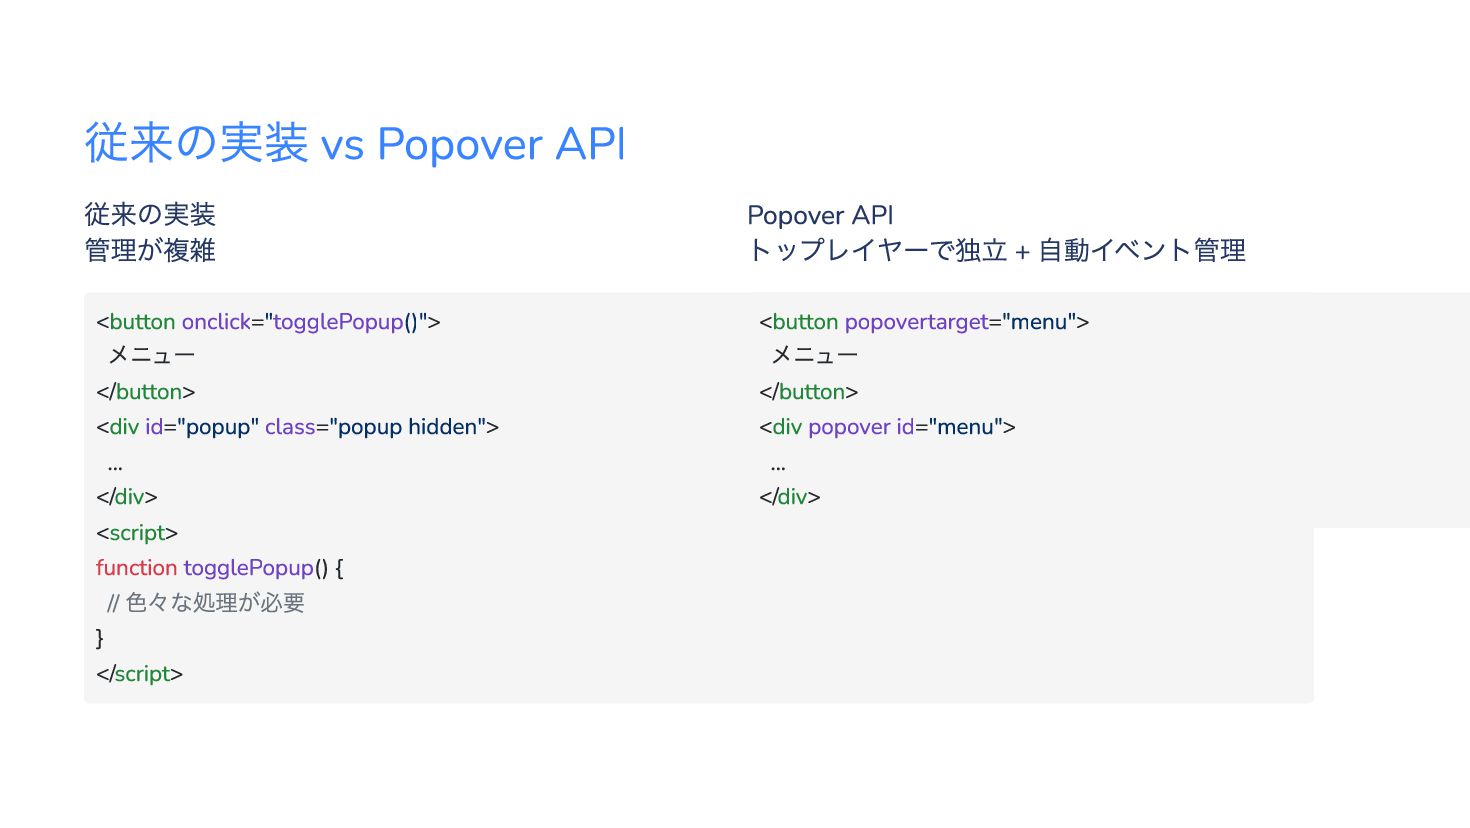This screenshot has height=828, width=1470.
Task: Click the code line with onclick="togglePopup()"
Action: 268,322
